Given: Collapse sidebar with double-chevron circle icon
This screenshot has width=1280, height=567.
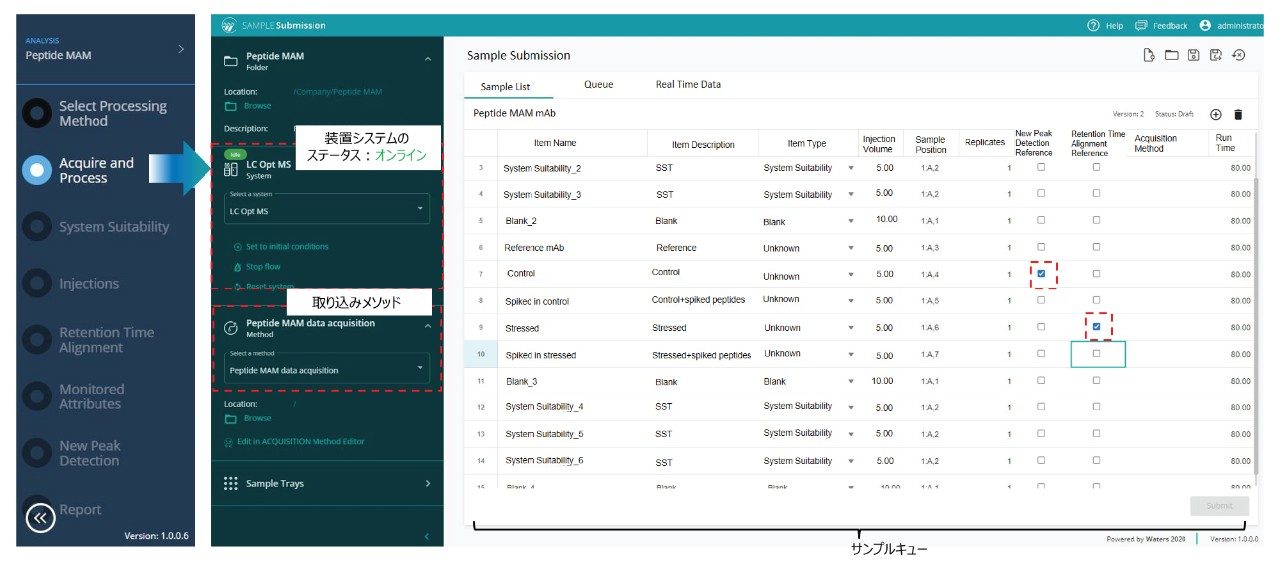Looking at the screenshot, I should point(40,517).
